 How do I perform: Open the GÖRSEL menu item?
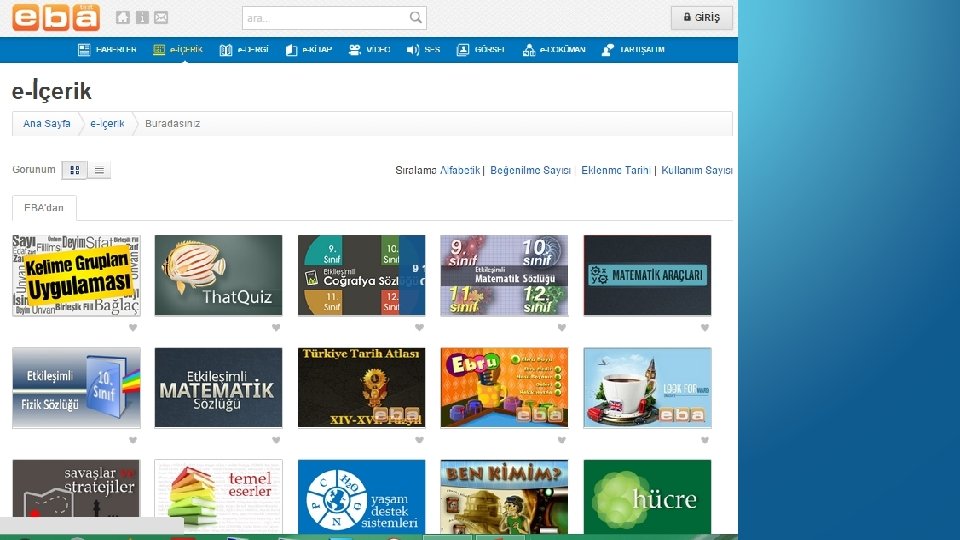[481, 50]
